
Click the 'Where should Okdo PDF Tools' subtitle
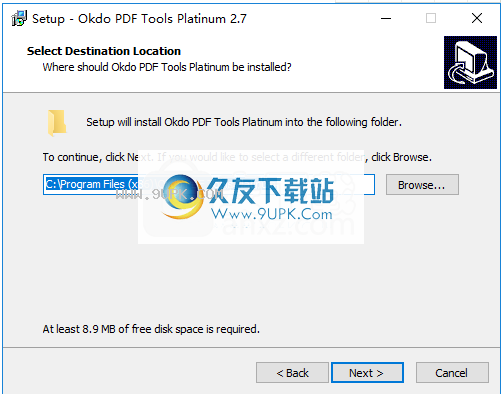click(x=167, y=67)
